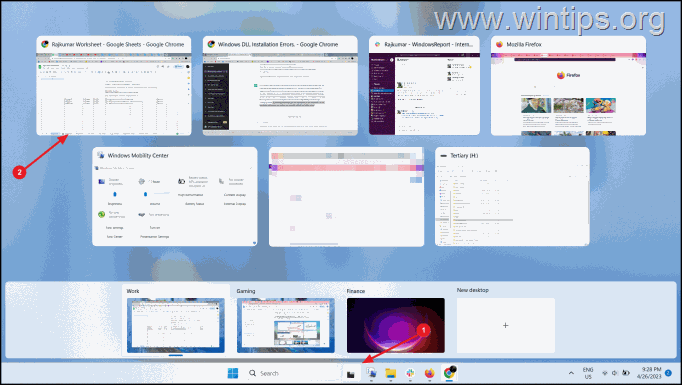The image size is (682, 385).
Task: Select the Windows DLL Installation Errors window
Action: coord(280,86)
